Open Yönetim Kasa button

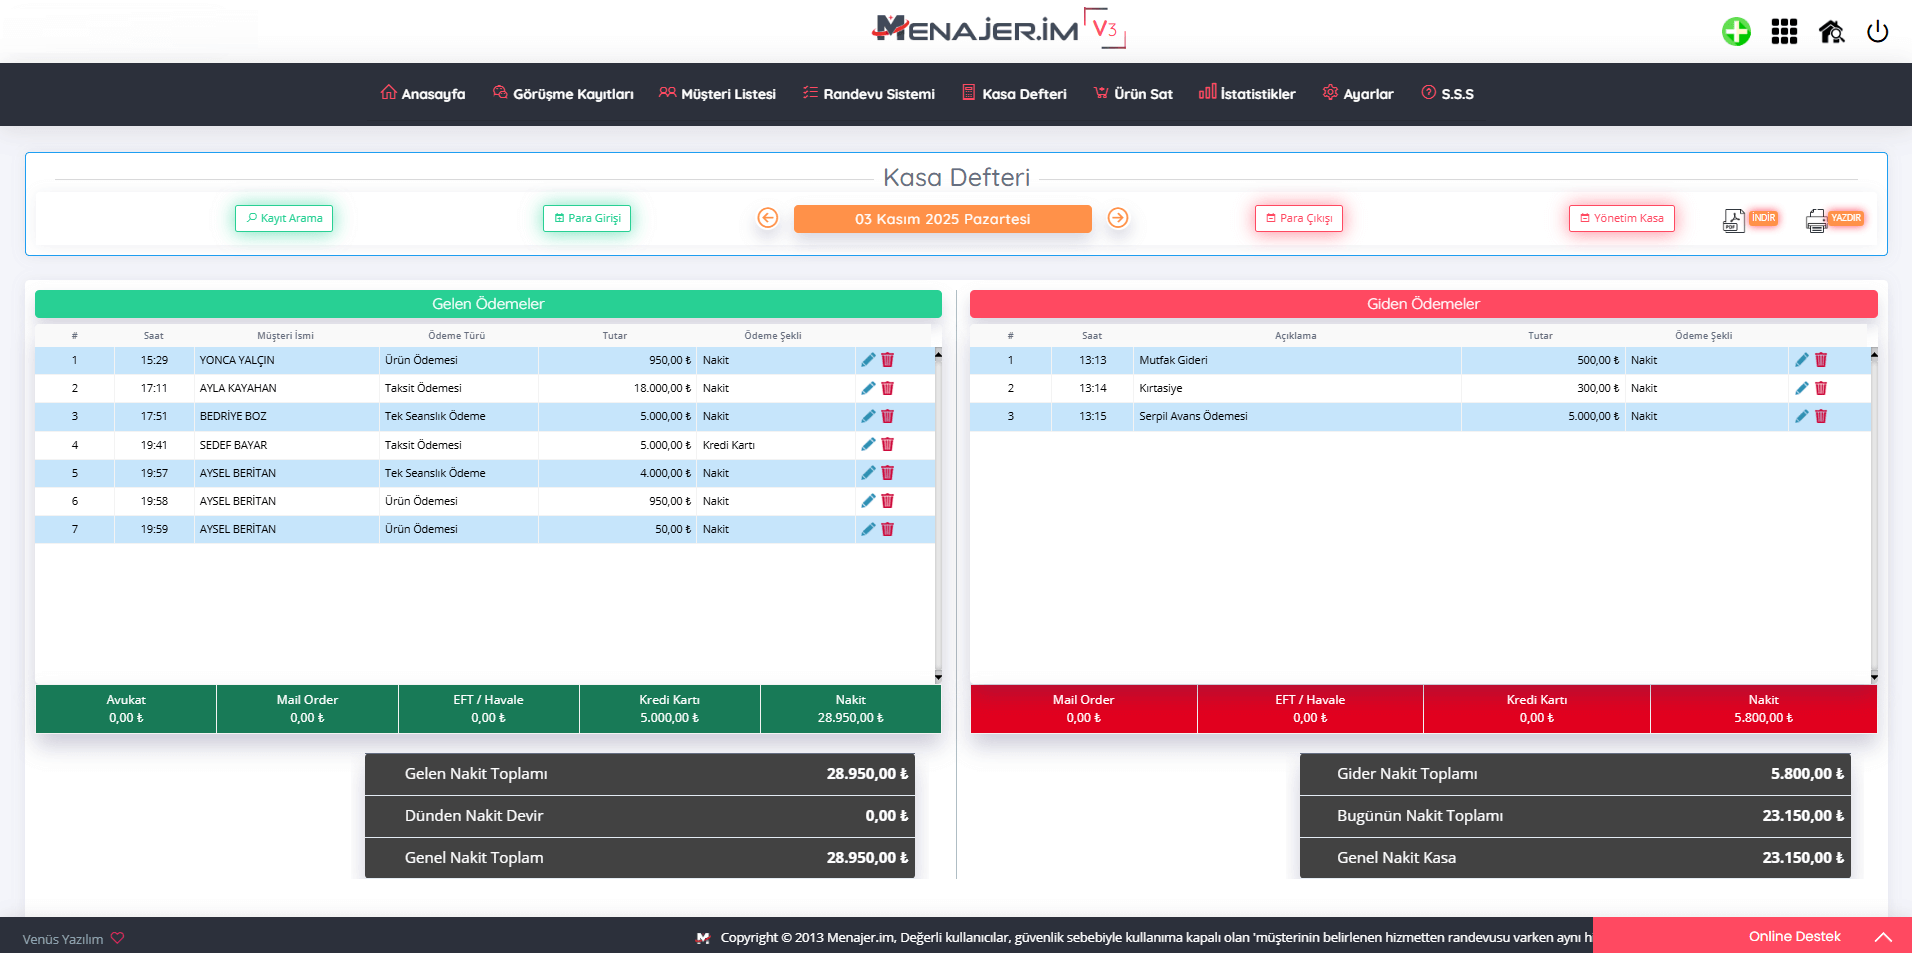pyautogui.click(x=1621, y=218)
